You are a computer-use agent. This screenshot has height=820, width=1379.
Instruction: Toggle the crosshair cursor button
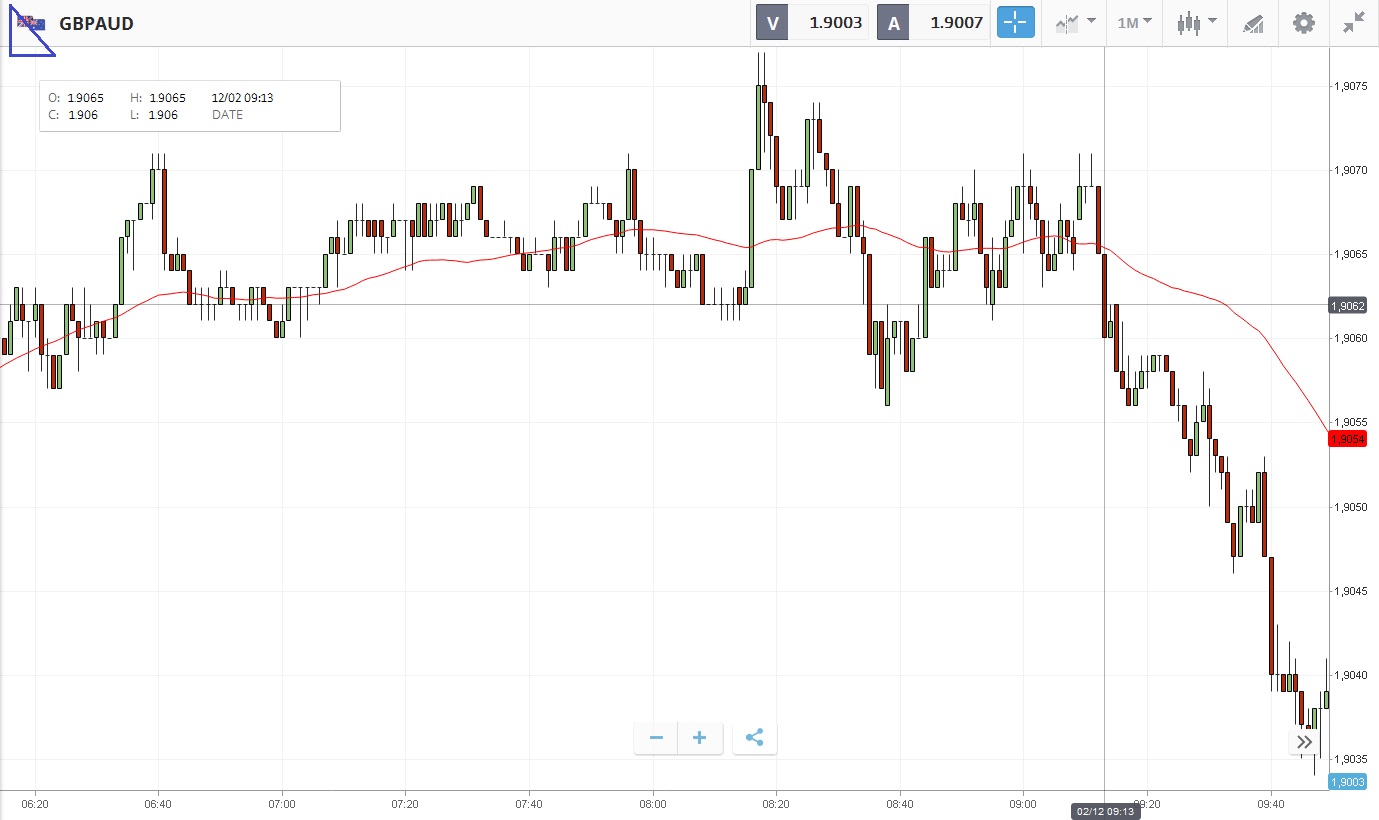[x=1015, y=22]
